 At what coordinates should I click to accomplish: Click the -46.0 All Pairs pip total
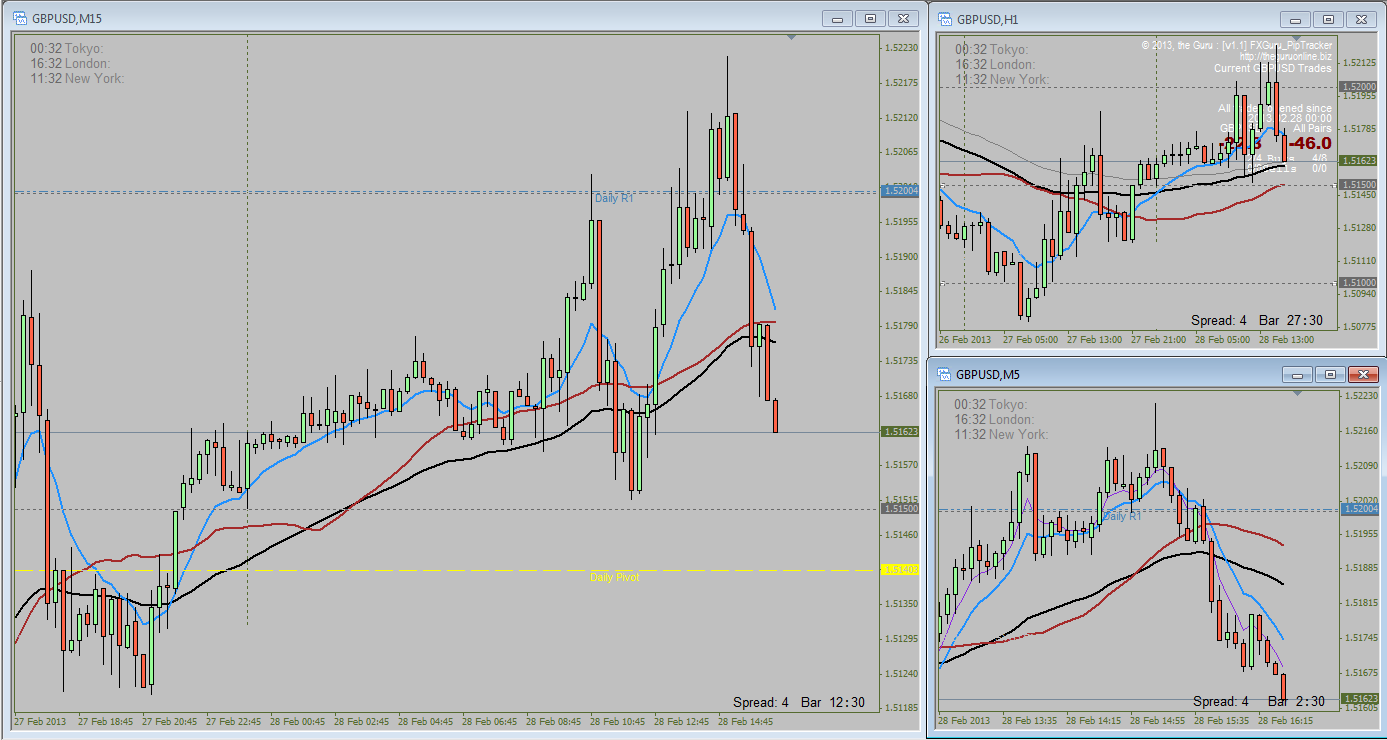pos(1310,144)
